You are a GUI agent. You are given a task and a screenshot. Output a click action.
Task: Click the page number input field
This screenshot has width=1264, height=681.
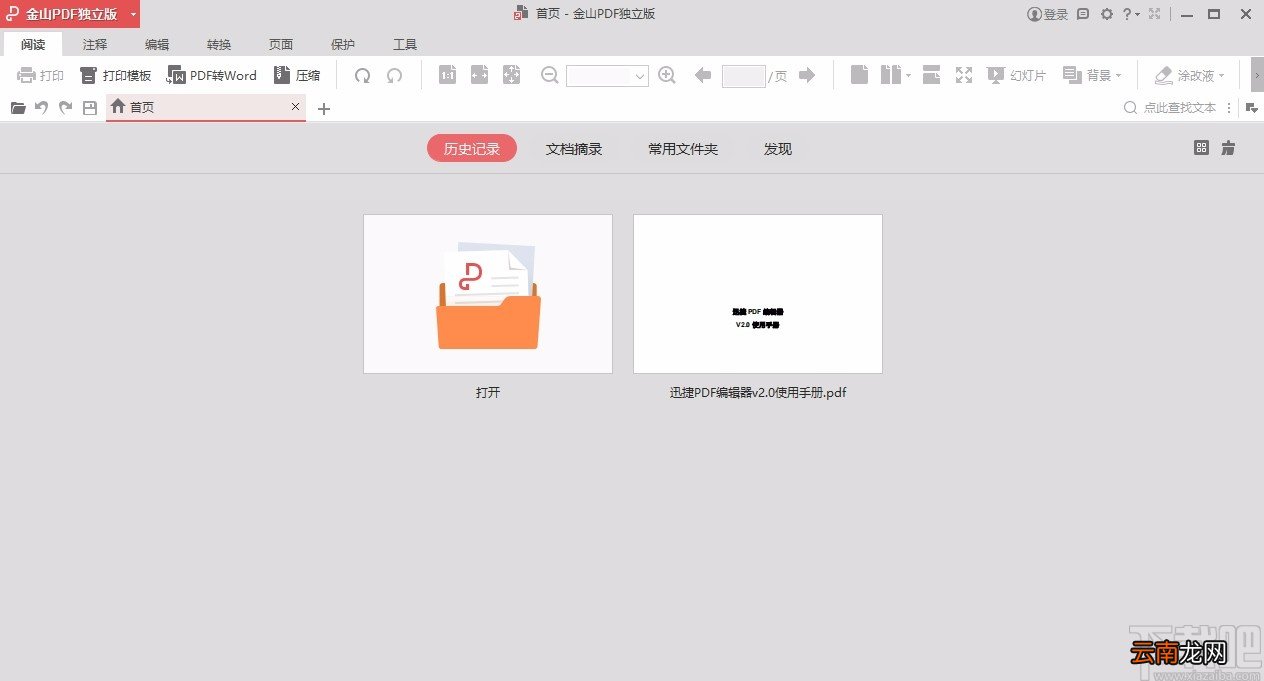[744, 76]
